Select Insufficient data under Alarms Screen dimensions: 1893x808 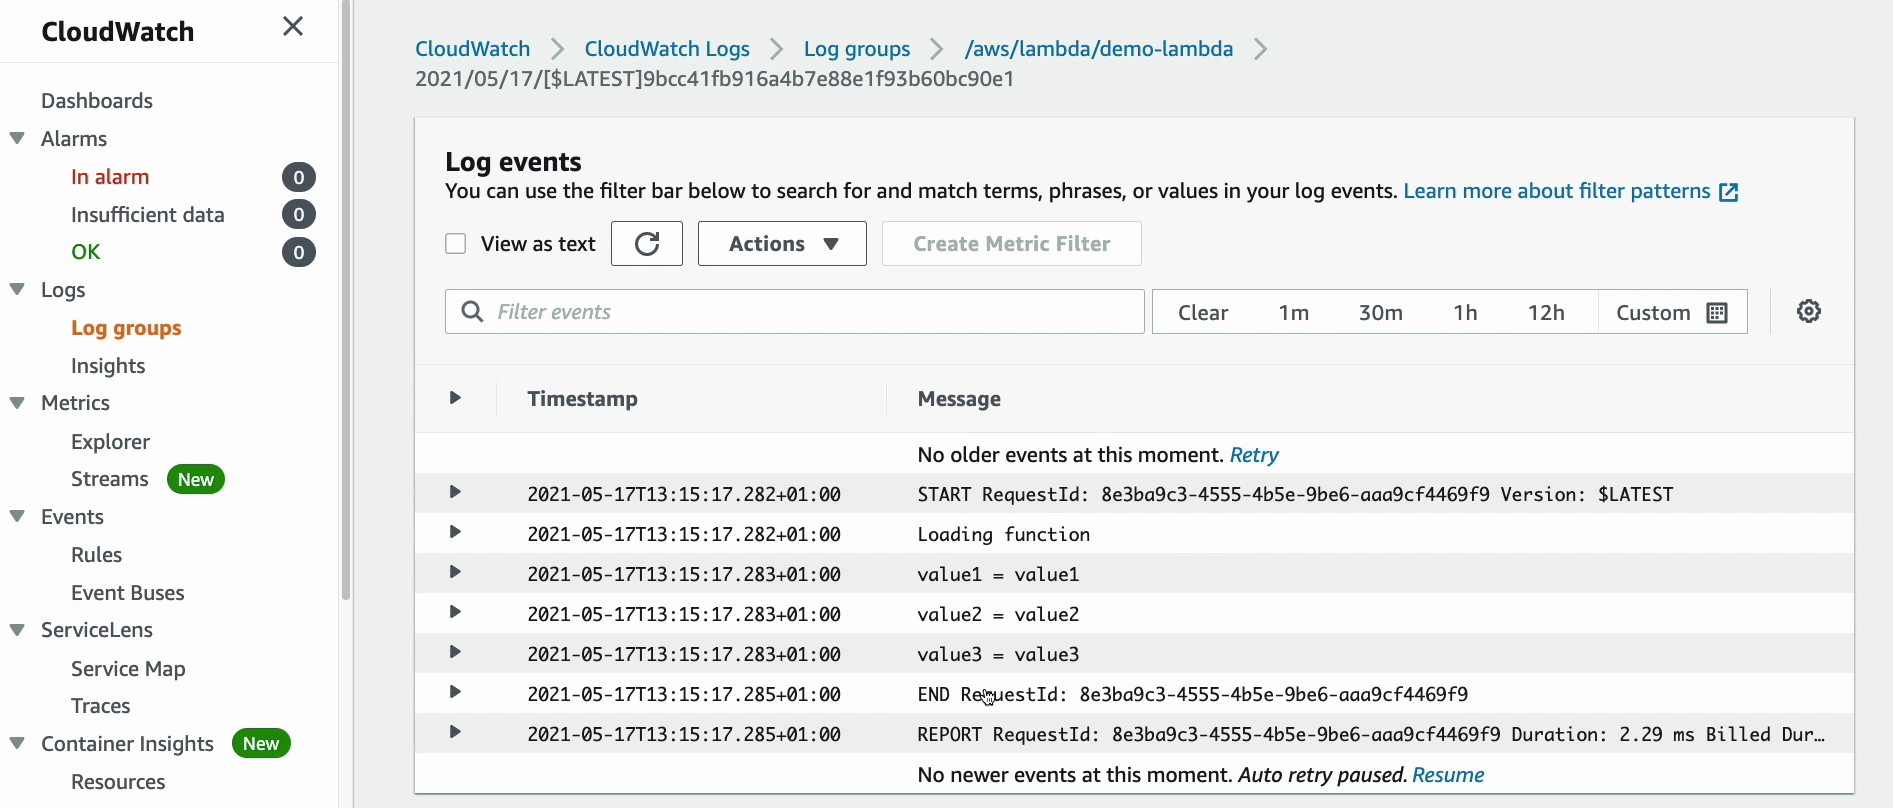click(148, 215)
